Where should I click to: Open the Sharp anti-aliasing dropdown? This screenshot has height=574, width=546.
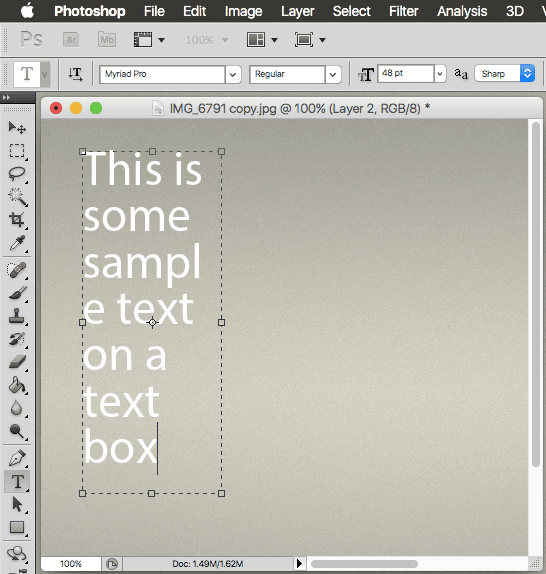coord(504,74)
